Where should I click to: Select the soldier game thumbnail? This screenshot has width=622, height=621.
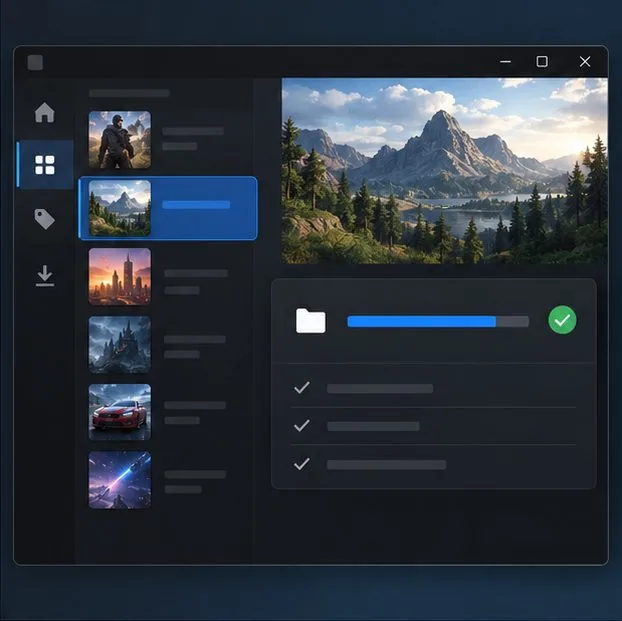[x=120, y=140]
